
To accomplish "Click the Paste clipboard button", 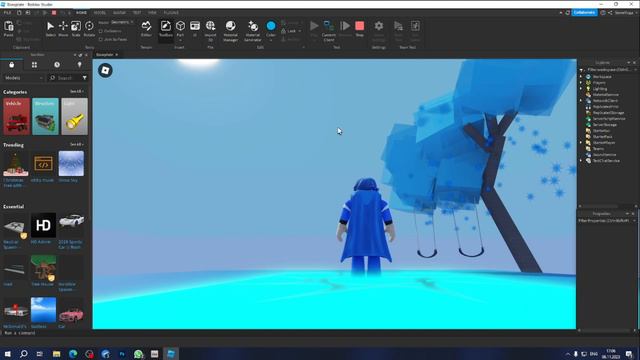I will pyautogui.click(x=9, y=29).
